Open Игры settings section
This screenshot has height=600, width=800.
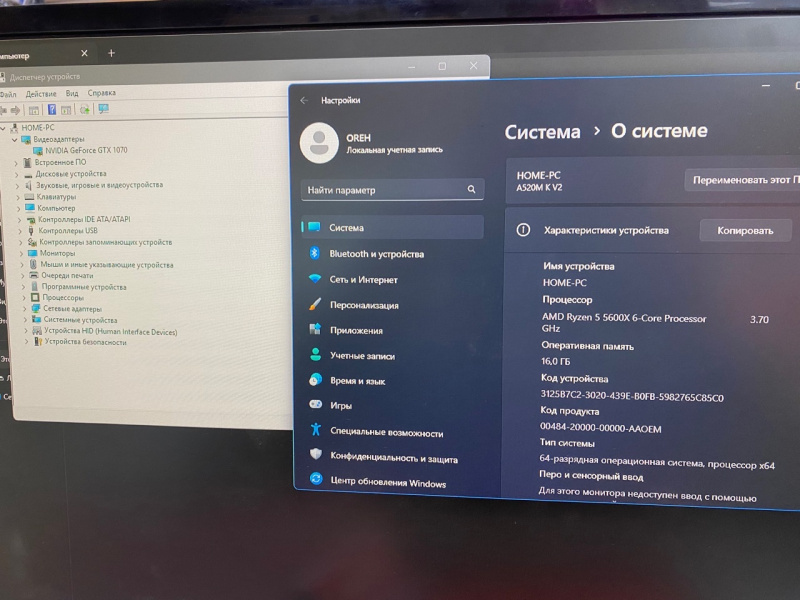(341, 406)
